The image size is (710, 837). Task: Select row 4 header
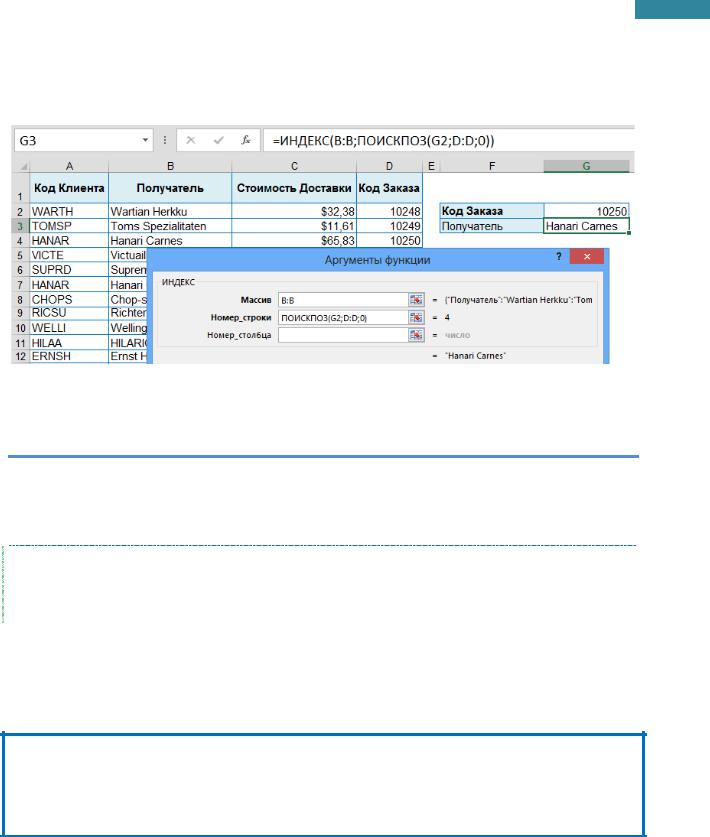[x=20, y=241]
